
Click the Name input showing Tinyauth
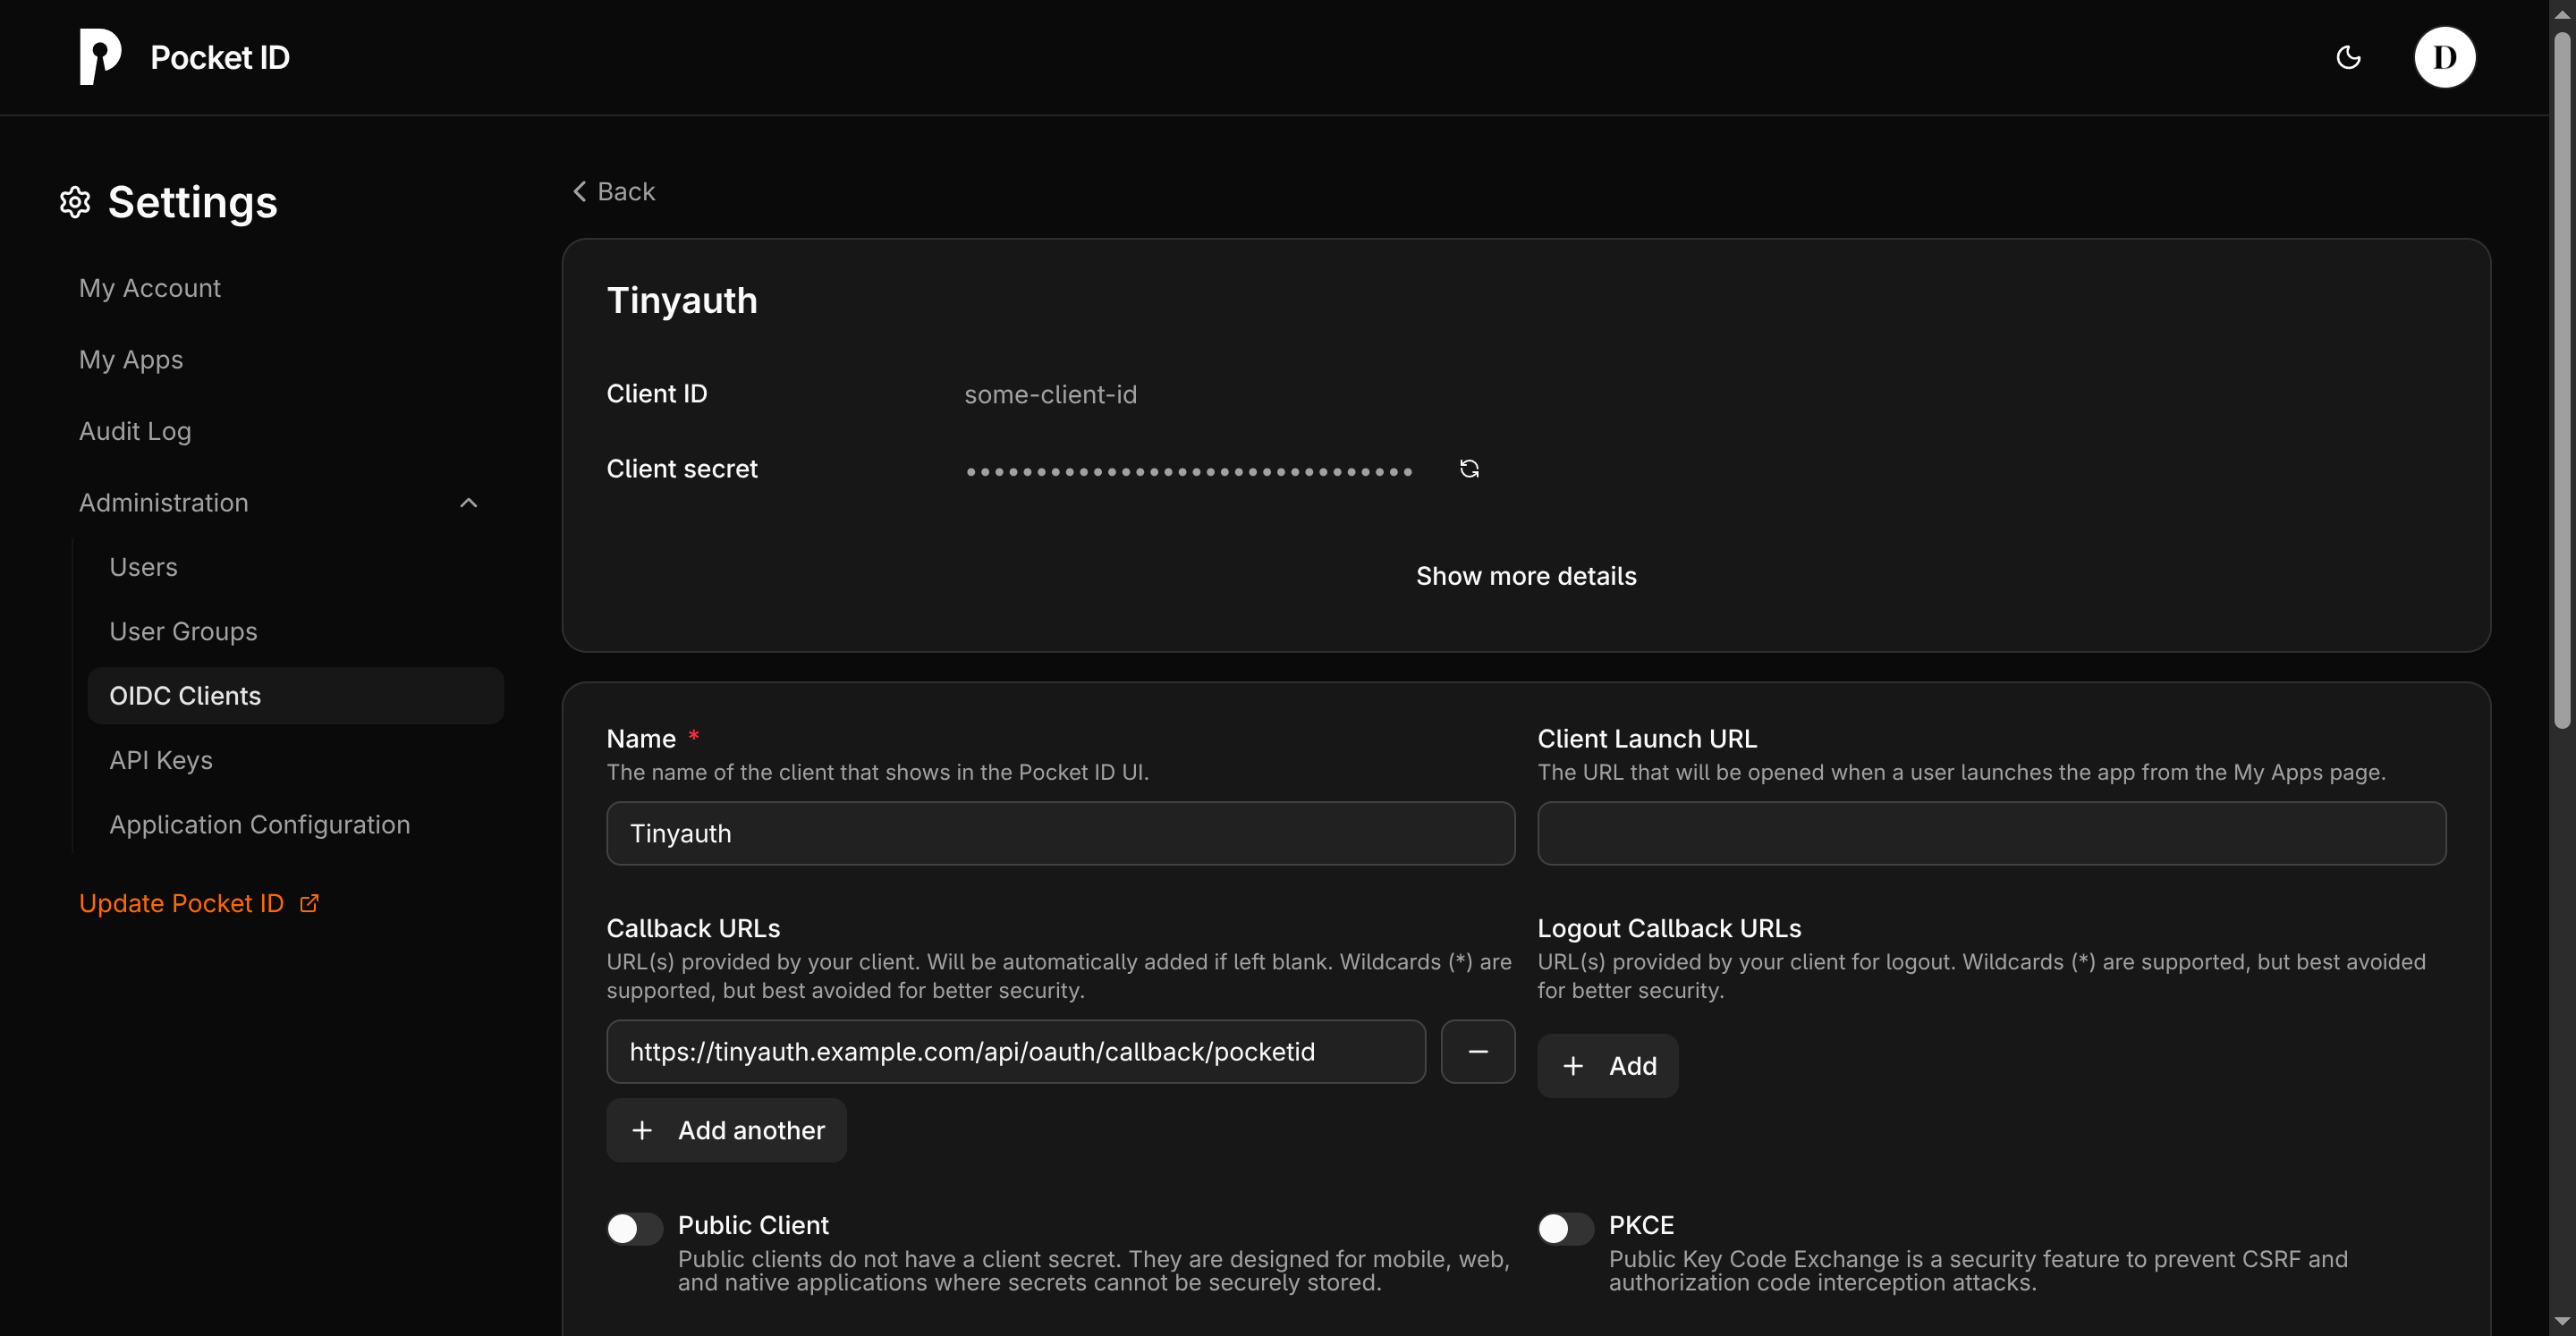pyautogui.click(x=1059, y=833)
